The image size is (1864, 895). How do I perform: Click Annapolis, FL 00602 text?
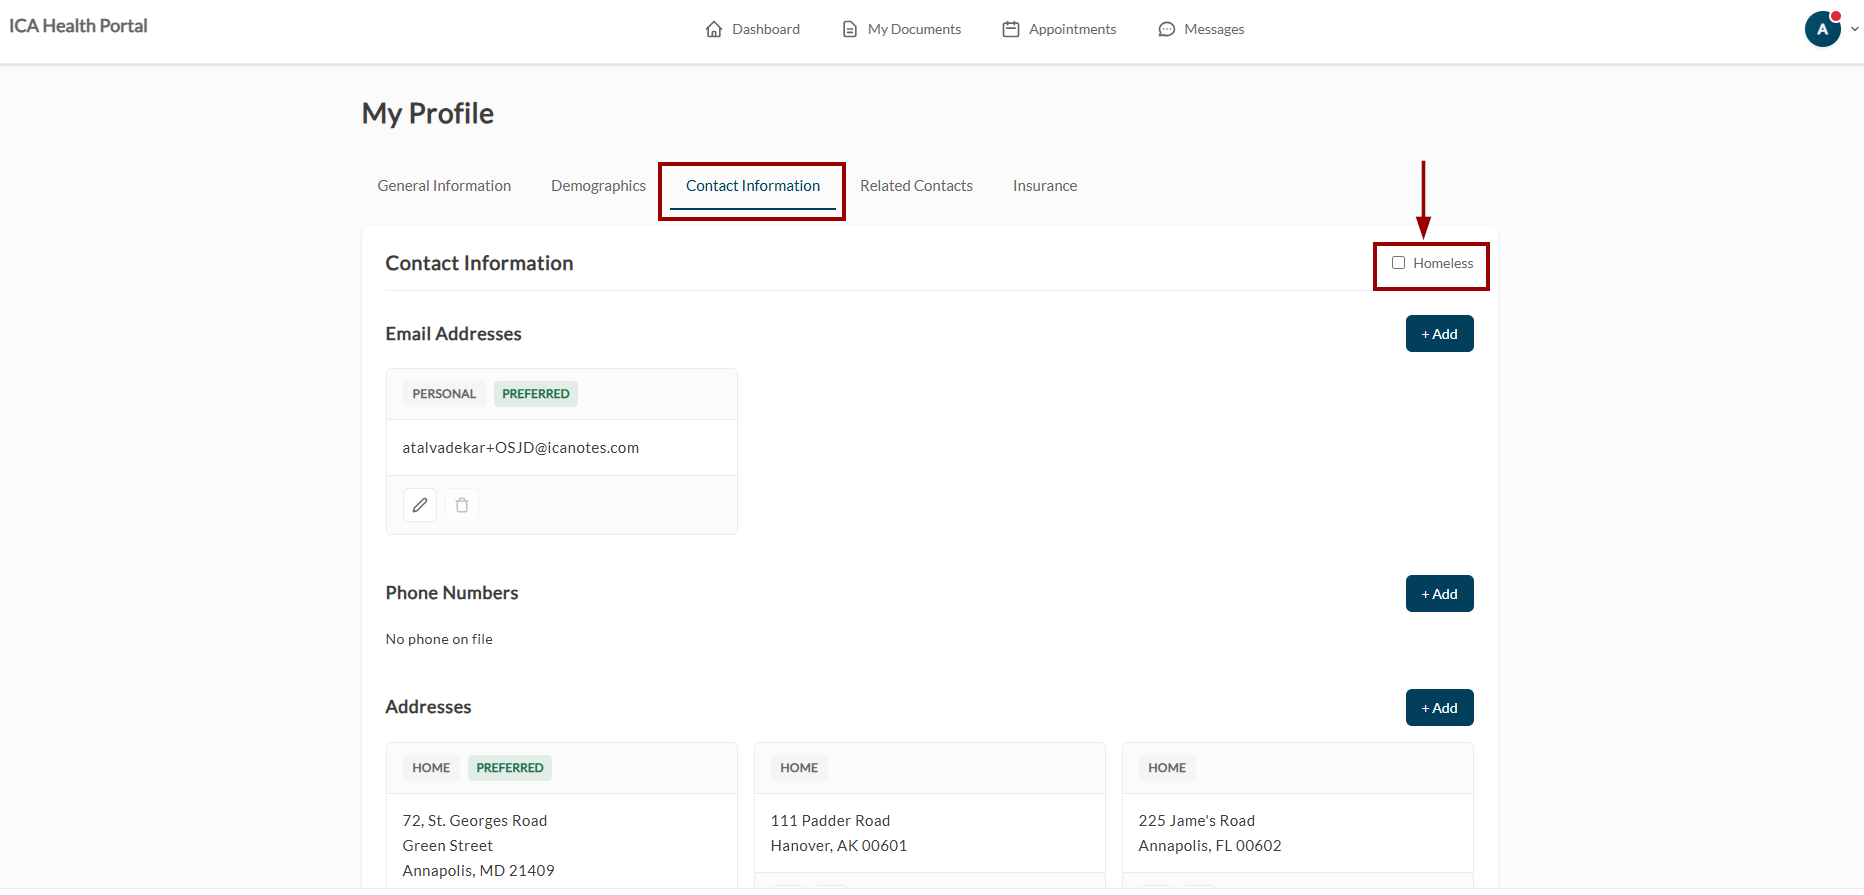[1210, 846]
